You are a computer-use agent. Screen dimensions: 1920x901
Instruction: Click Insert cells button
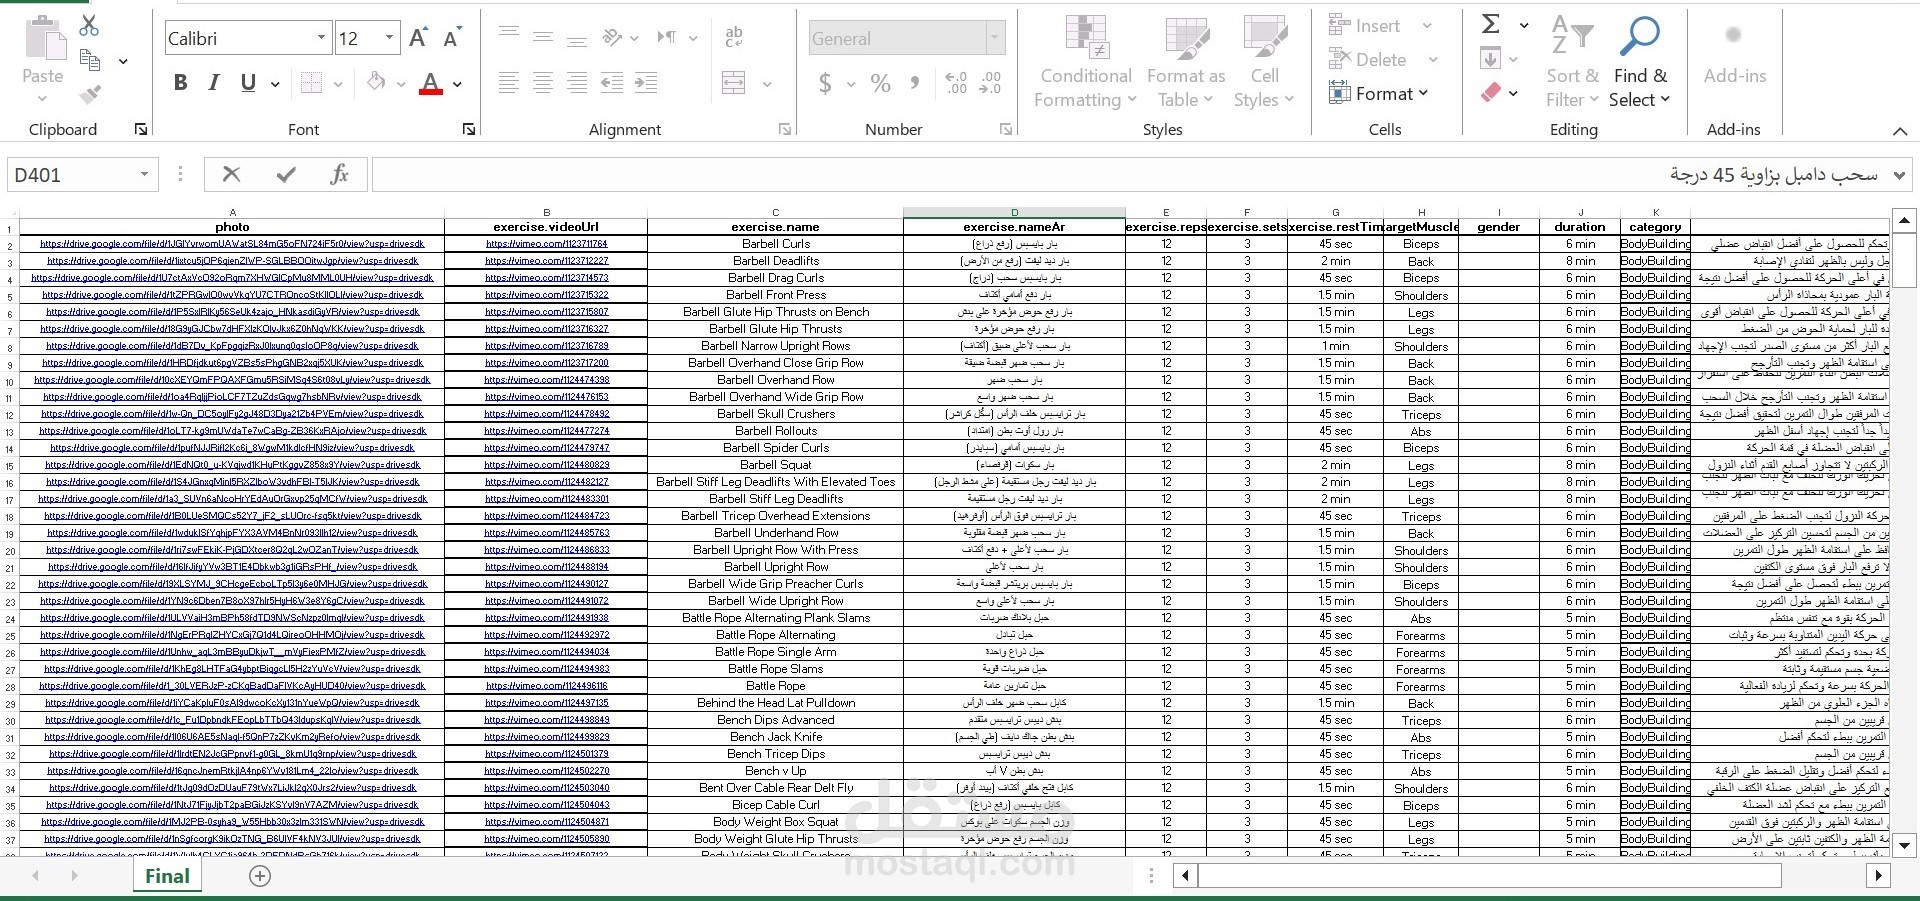(1365, 26)
